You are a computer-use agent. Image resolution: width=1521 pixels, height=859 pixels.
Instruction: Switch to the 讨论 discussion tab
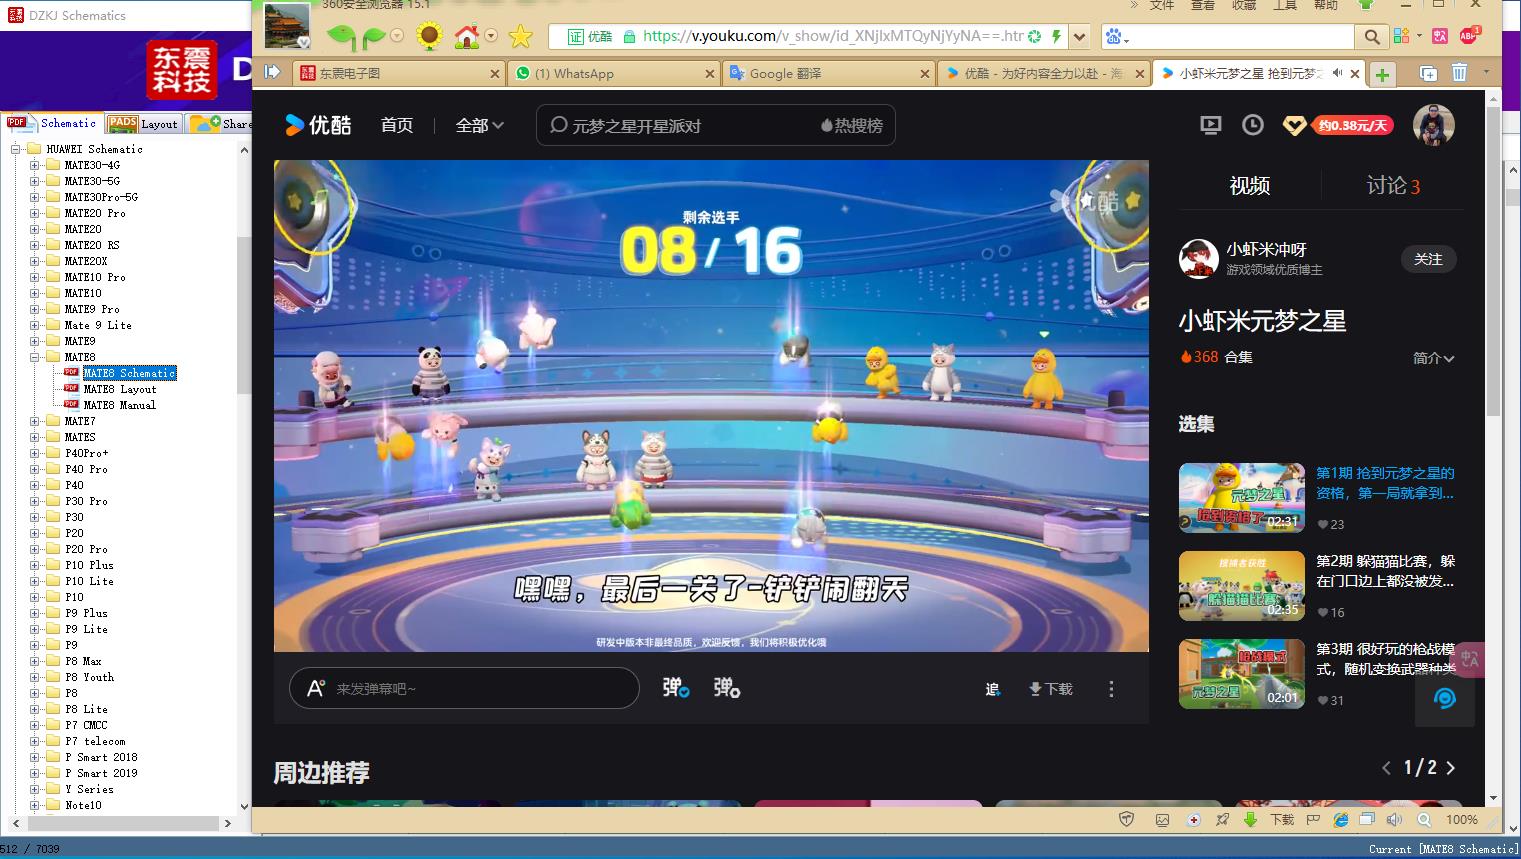[1393, 185]
